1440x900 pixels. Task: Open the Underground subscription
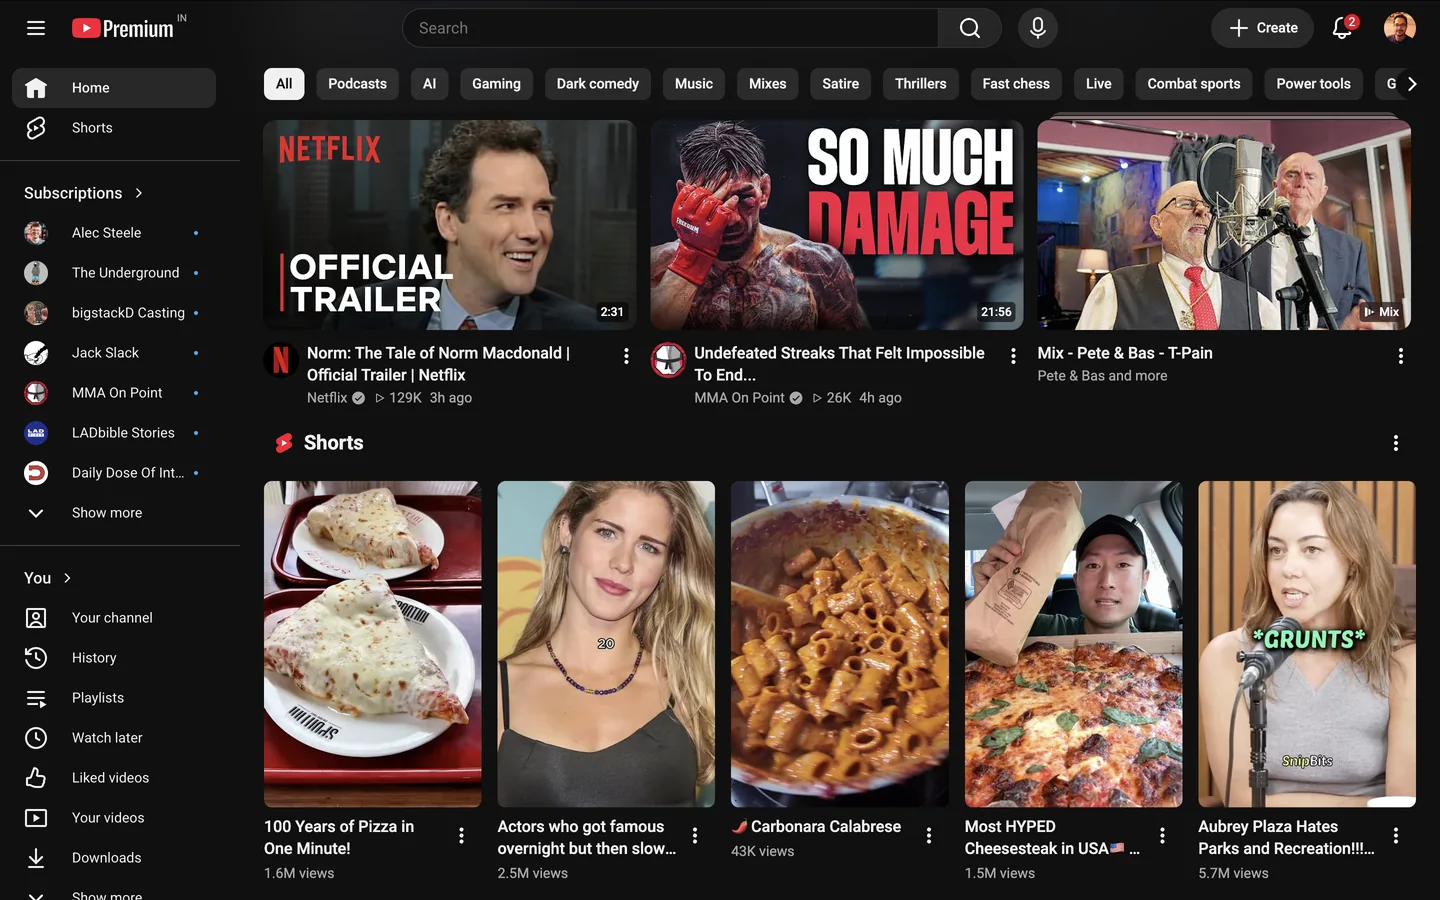pos(114,273)
